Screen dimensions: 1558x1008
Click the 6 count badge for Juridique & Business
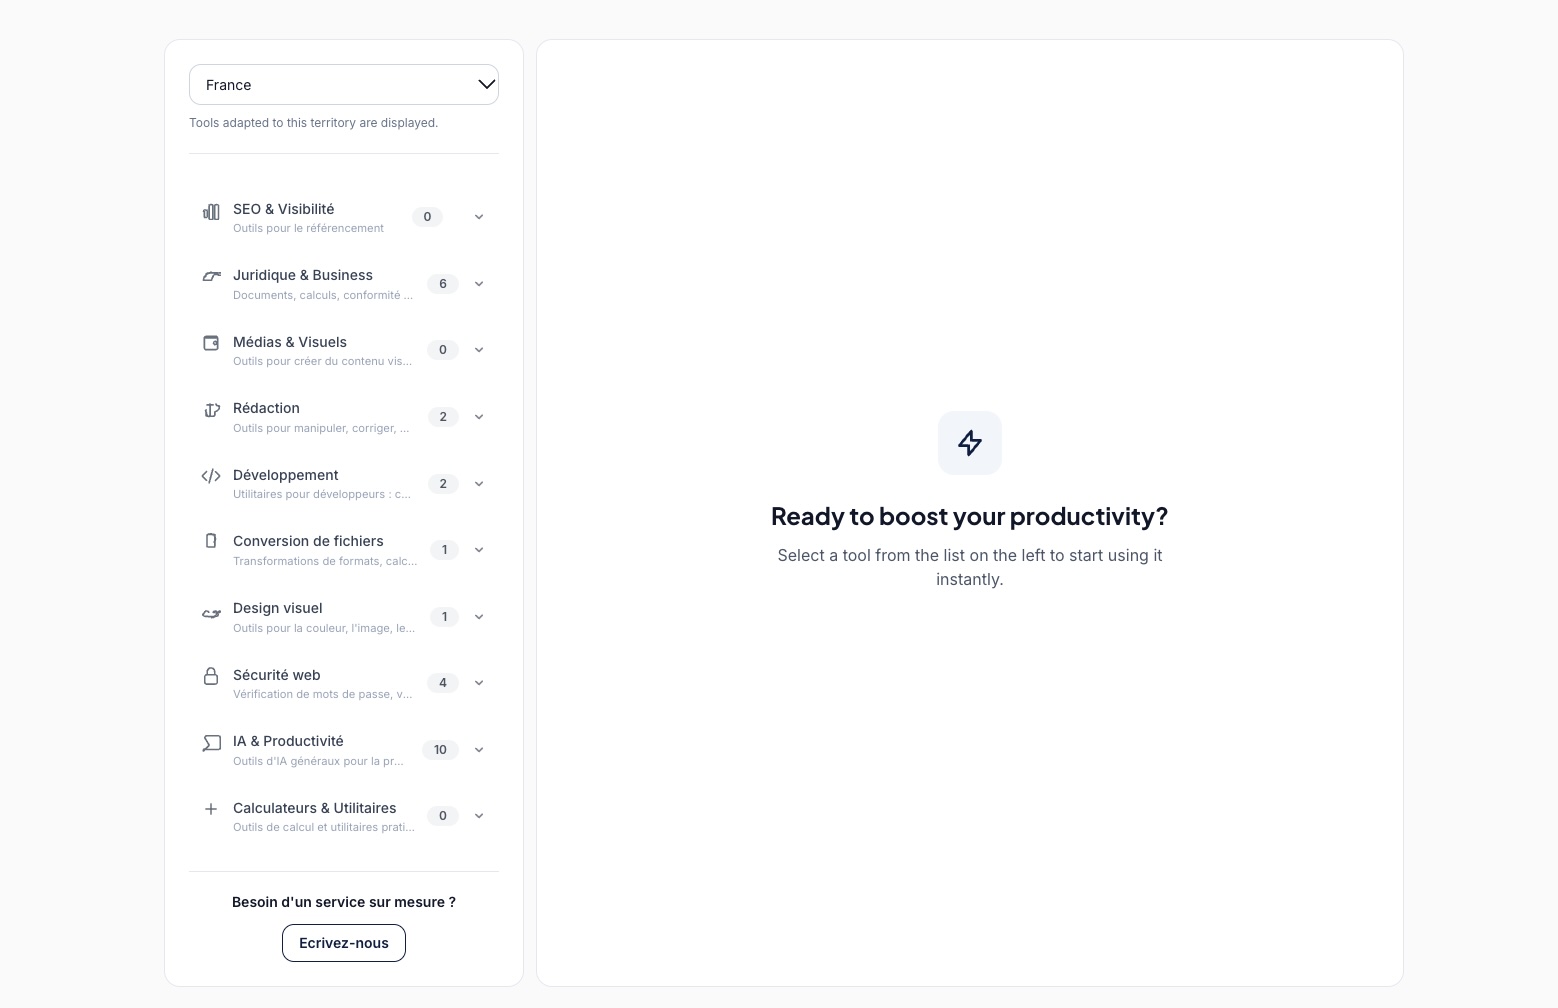(x=443, y=284)
